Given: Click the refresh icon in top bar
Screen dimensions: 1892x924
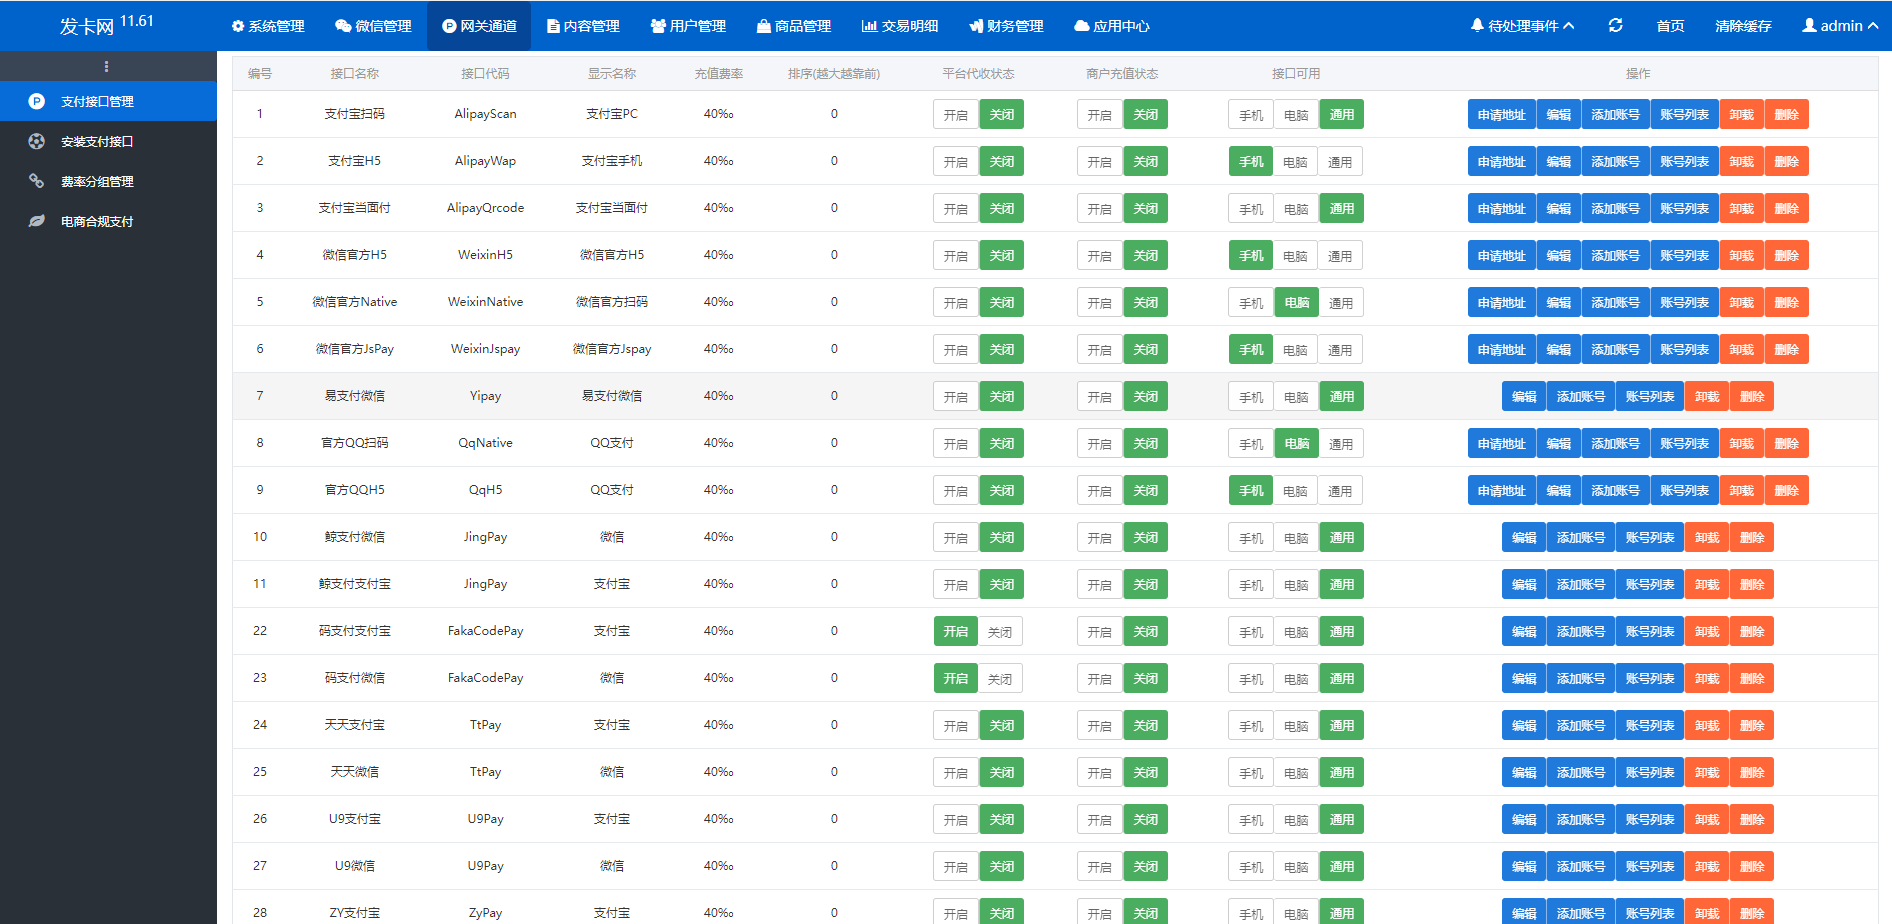Looking at the screenshot, I should [1615, 25].
